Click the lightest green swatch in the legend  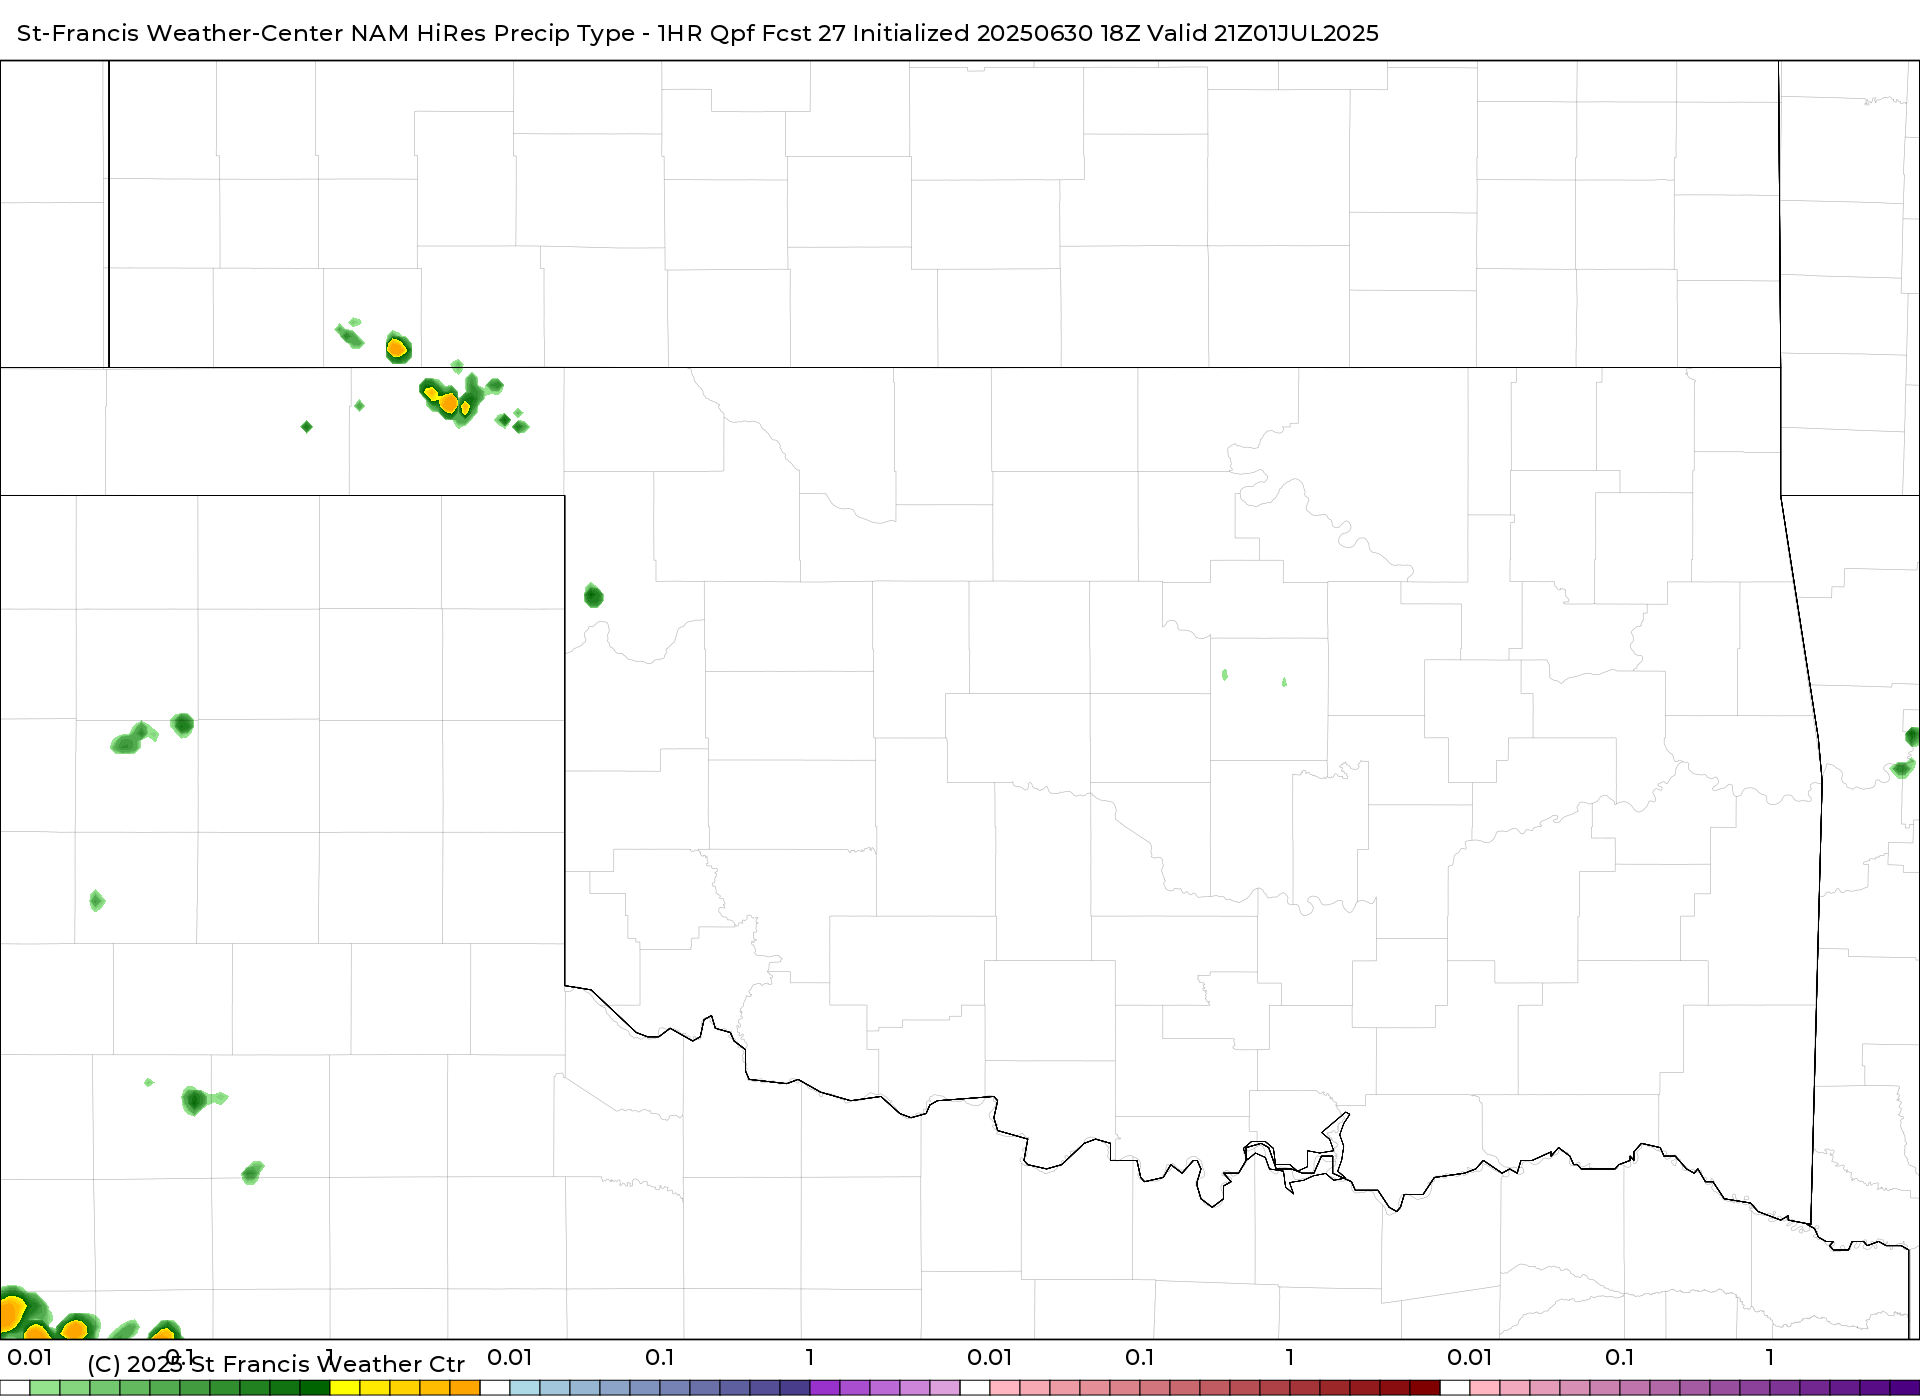click(45, 1388)
